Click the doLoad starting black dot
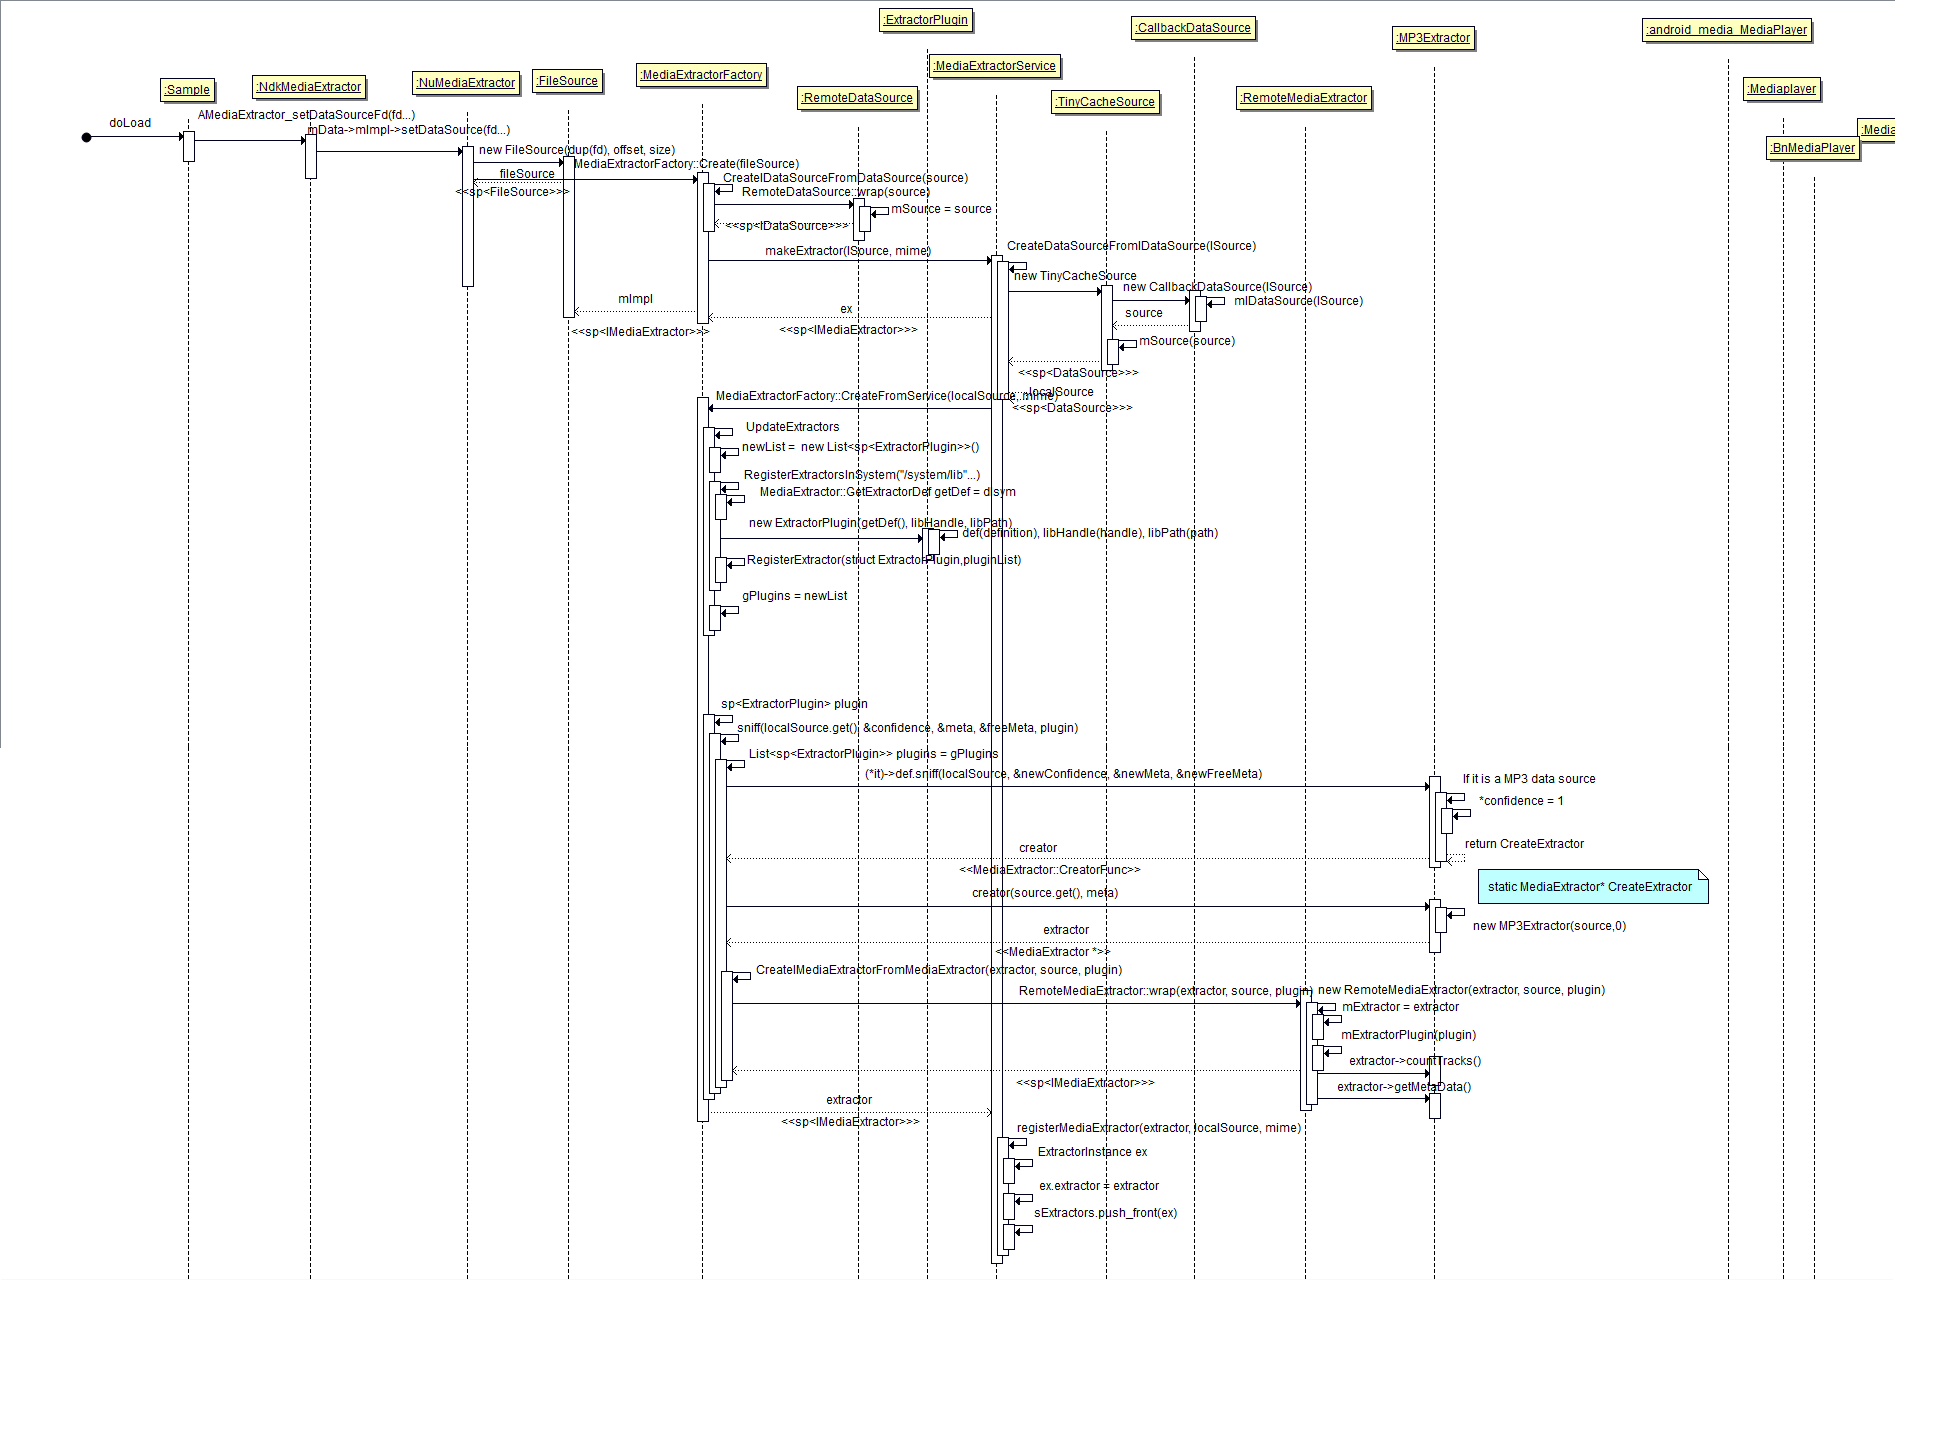Screen dimensions: 1947x1435 point(87,137)
